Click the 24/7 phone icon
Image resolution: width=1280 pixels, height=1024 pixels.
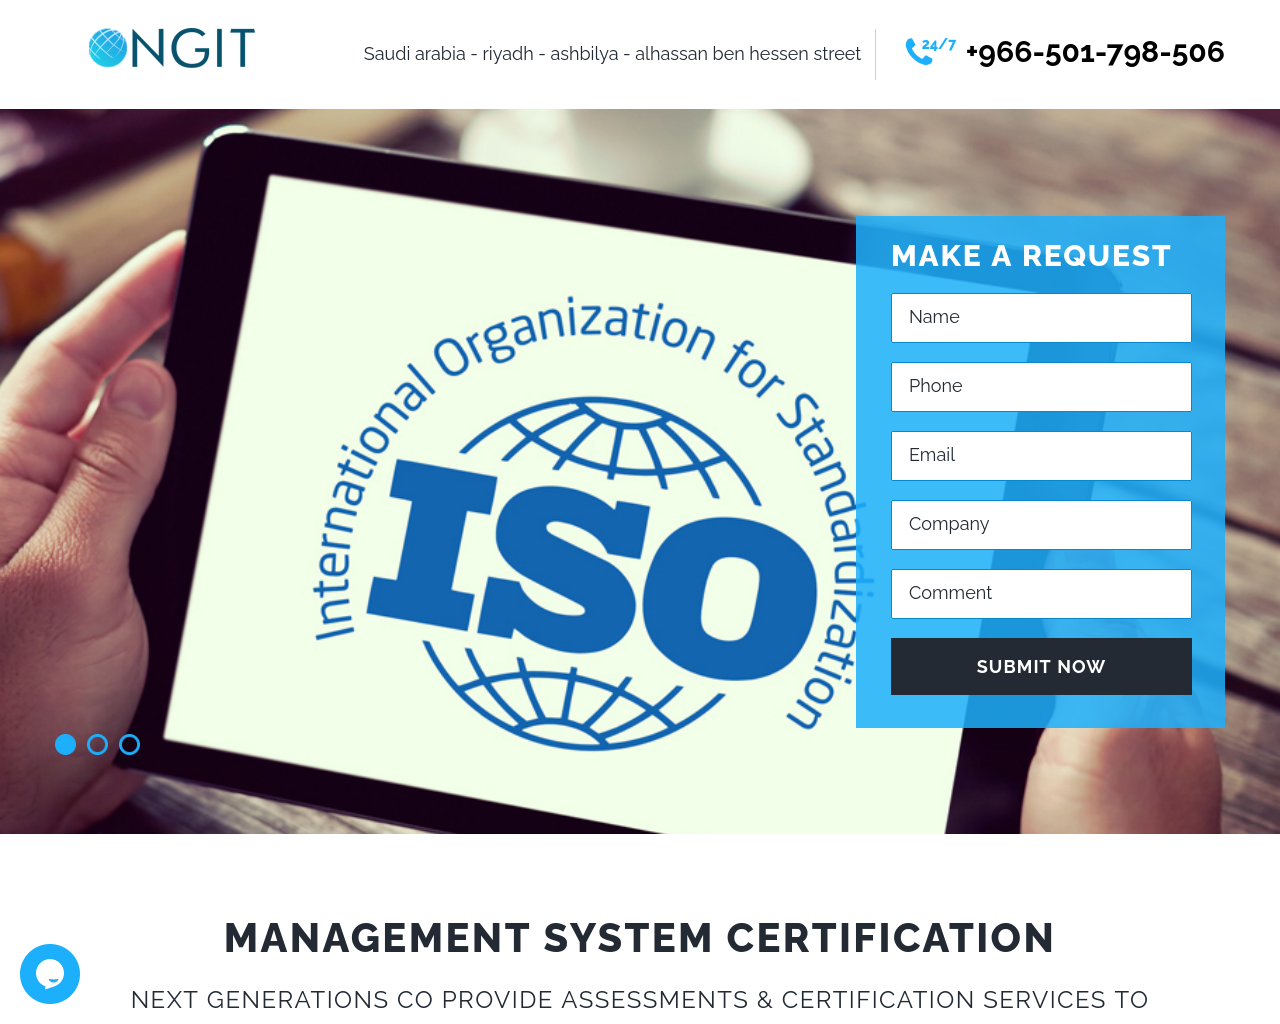click(931, 51)
